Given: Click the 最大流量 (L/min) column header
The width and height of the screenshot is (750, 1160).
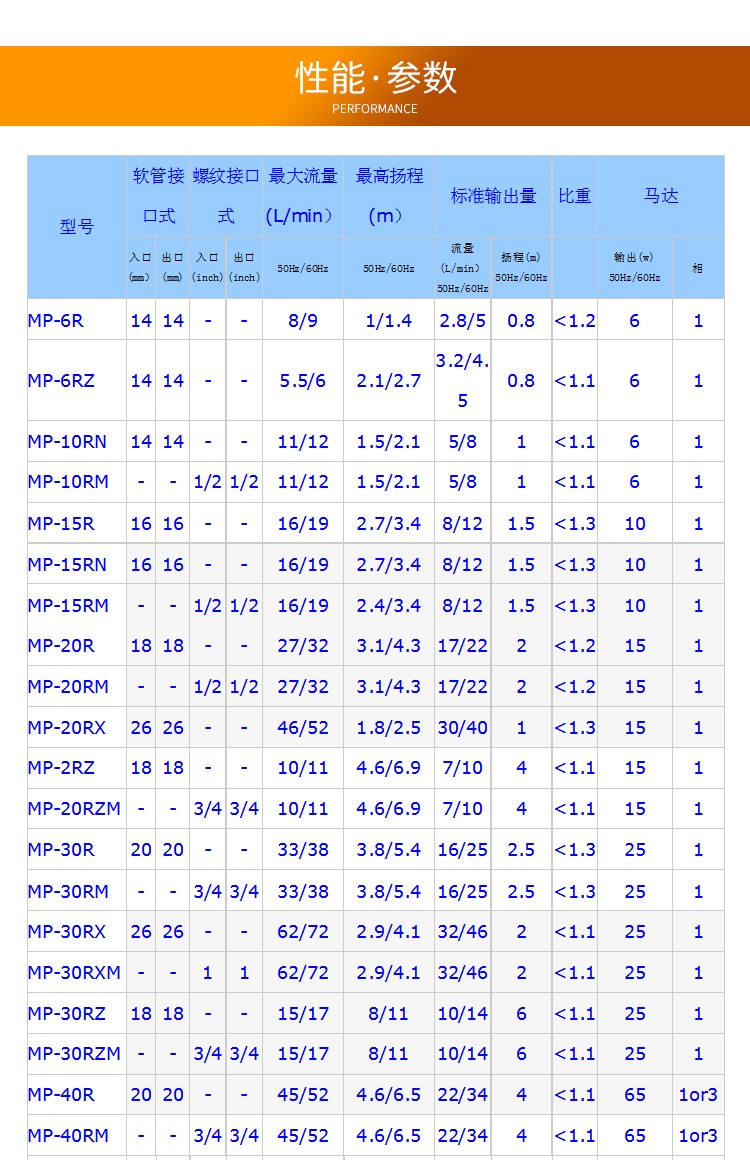Looking at the screenshot, I should point(302,196).
